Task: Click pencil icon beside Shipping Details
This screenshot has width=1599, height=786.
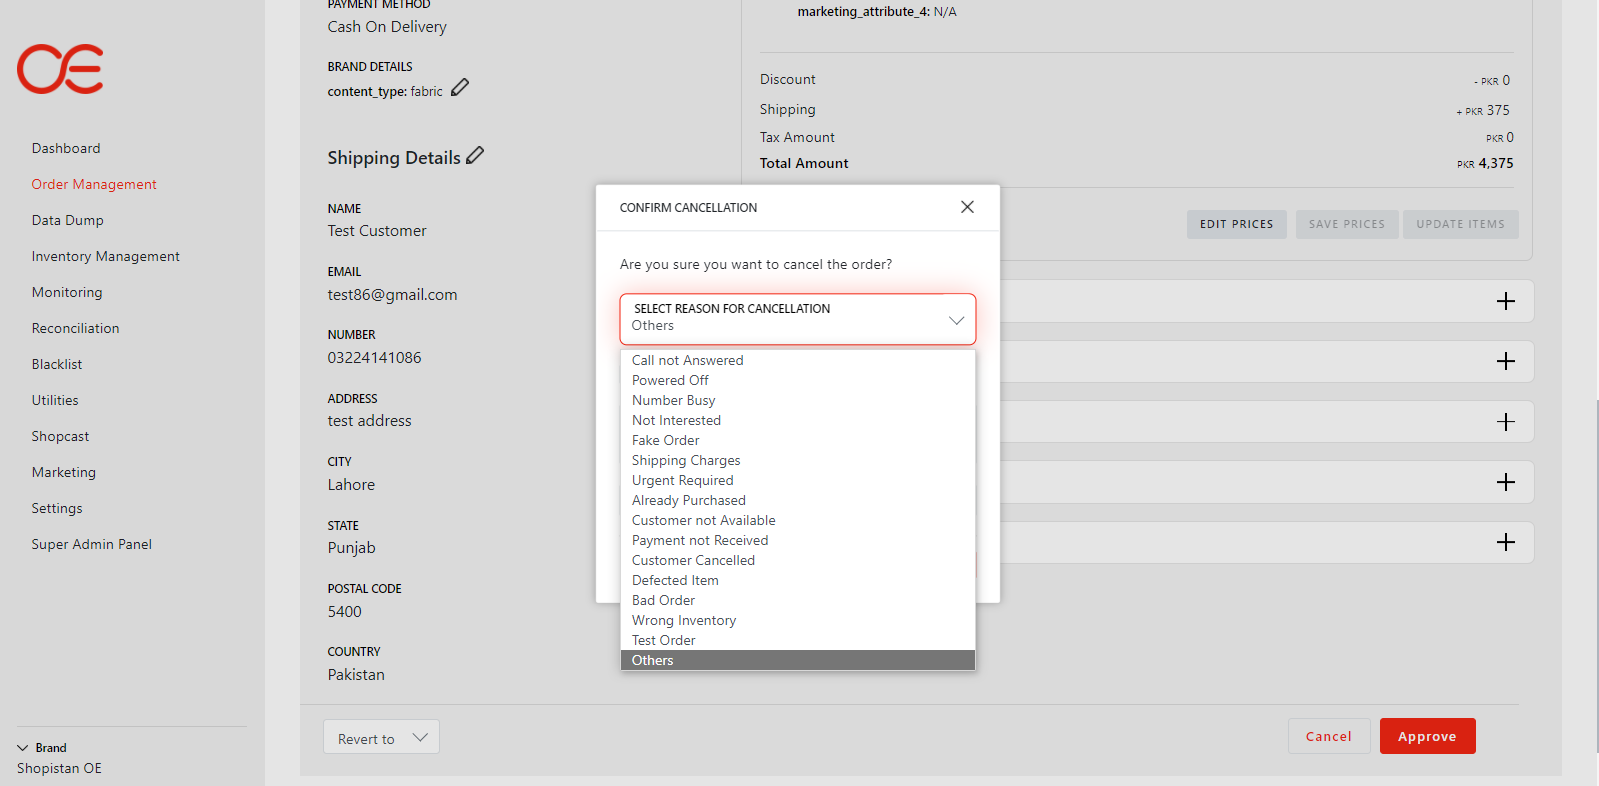Action: point(475,155)
